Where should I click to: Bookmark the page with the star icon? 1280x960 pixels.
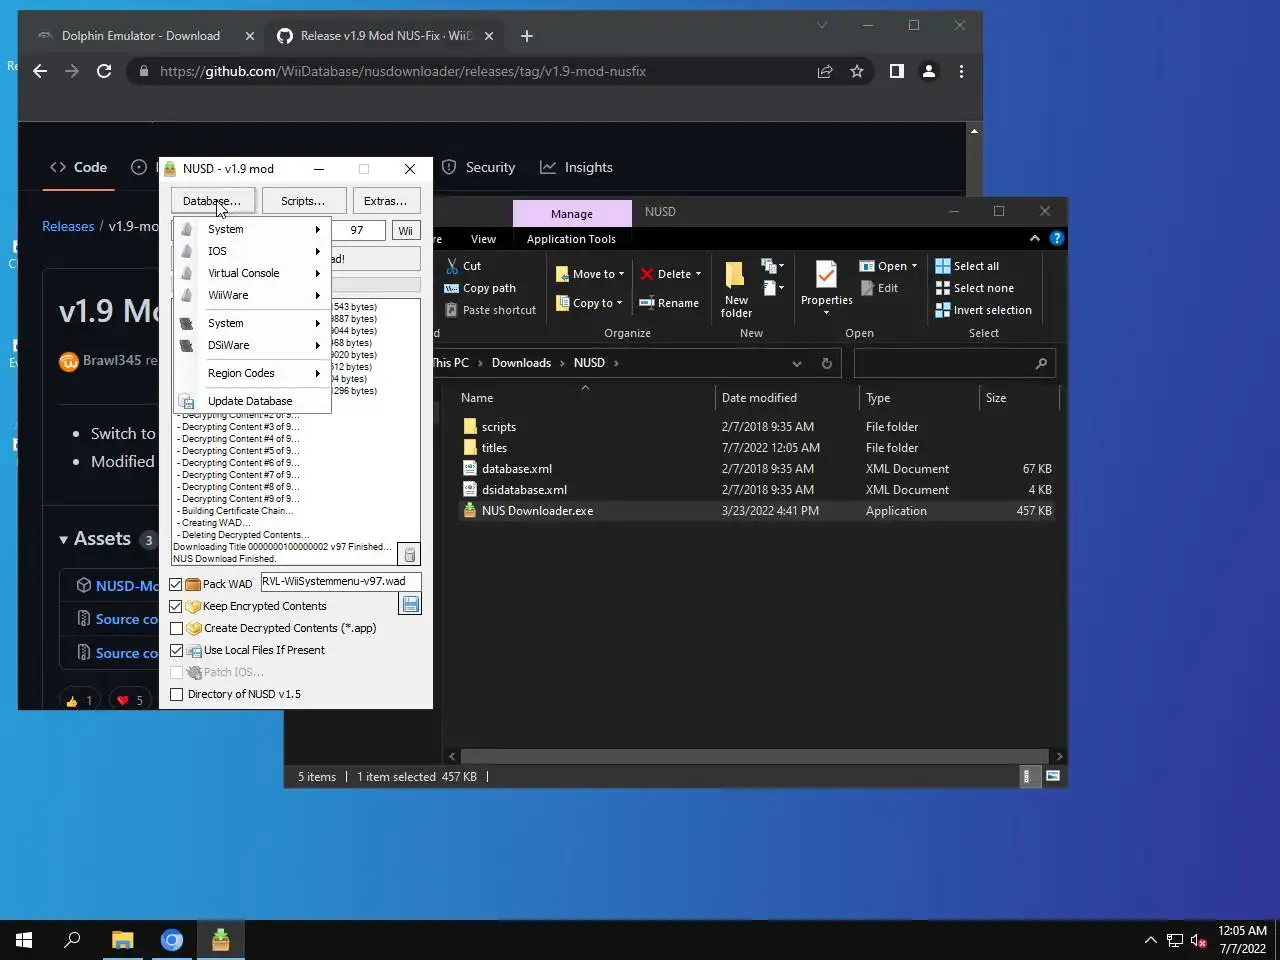point(857,71)
